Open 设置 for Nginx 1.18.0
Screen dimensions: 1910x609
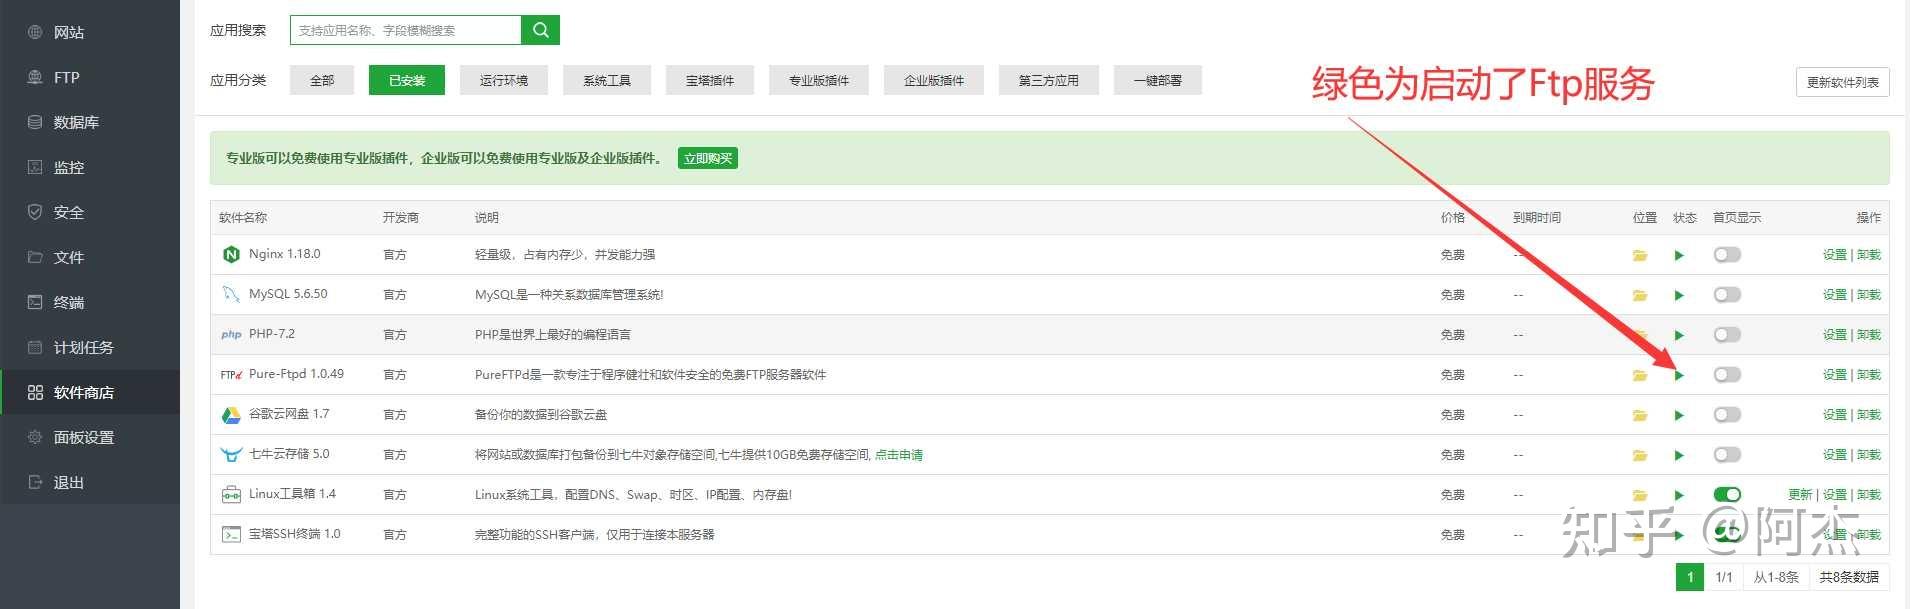1834,255
